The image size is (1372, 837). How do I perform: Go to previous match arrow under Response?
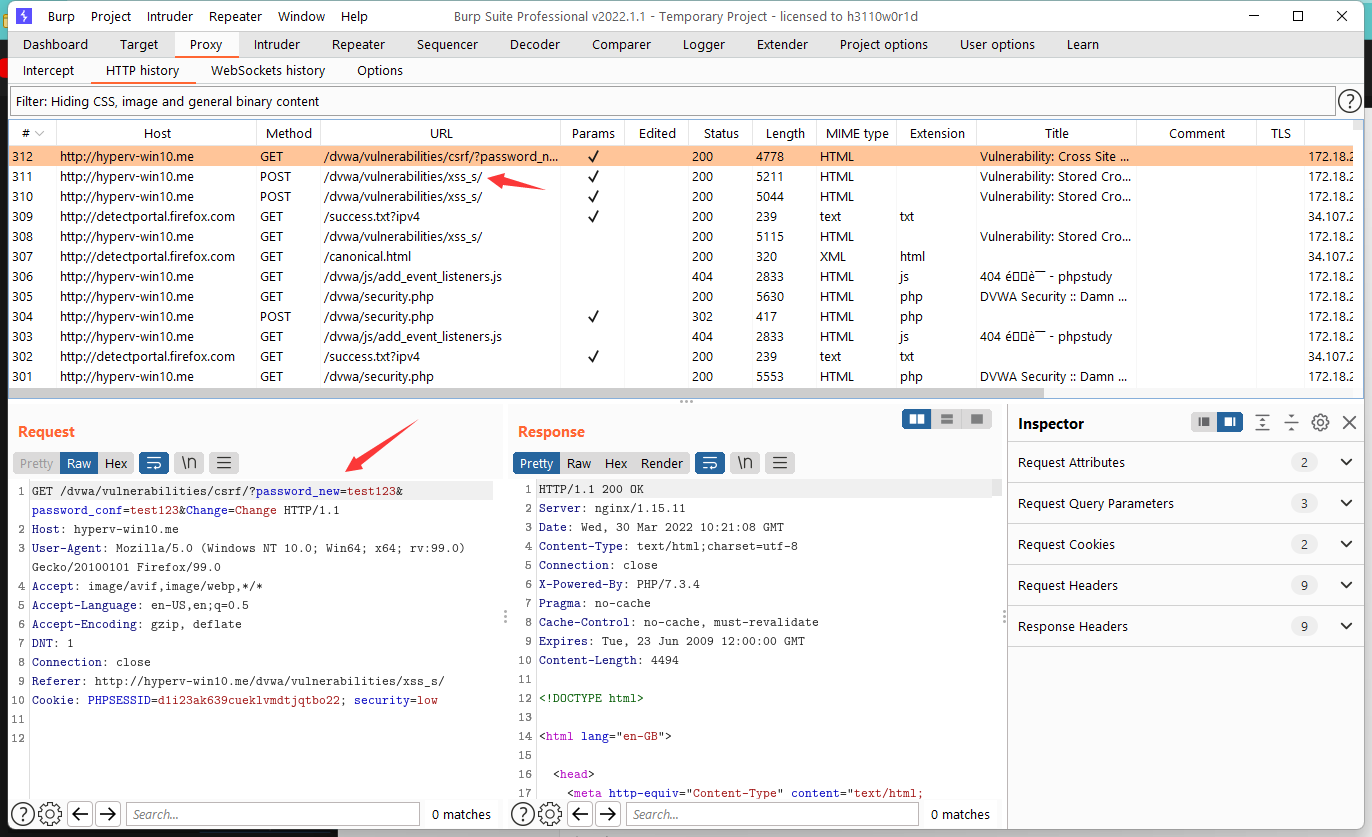[581, 813]
